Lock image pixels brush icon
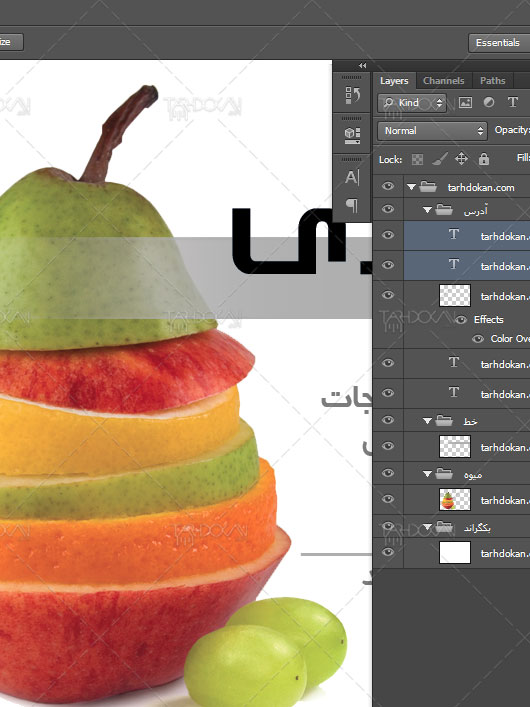The height and width of the screenshot is (707, 530). coord(440,159)
